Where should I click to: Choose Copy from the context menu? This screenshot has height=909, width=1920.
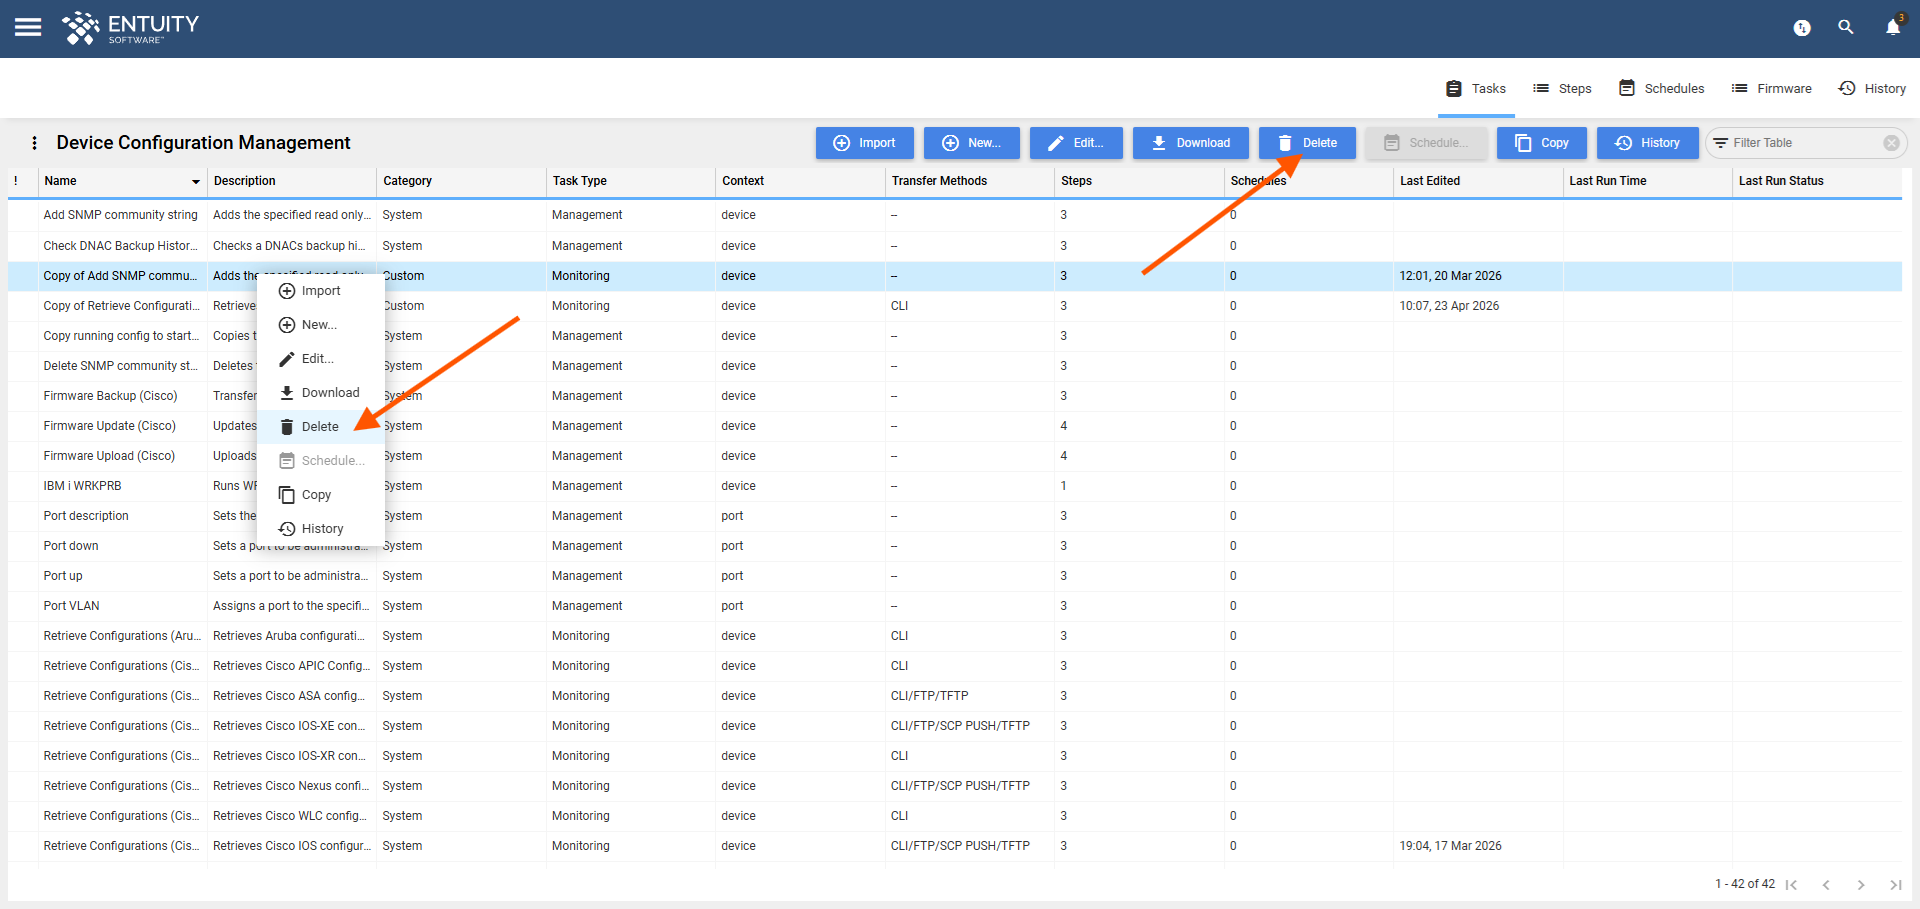click(x=321, y=495)
